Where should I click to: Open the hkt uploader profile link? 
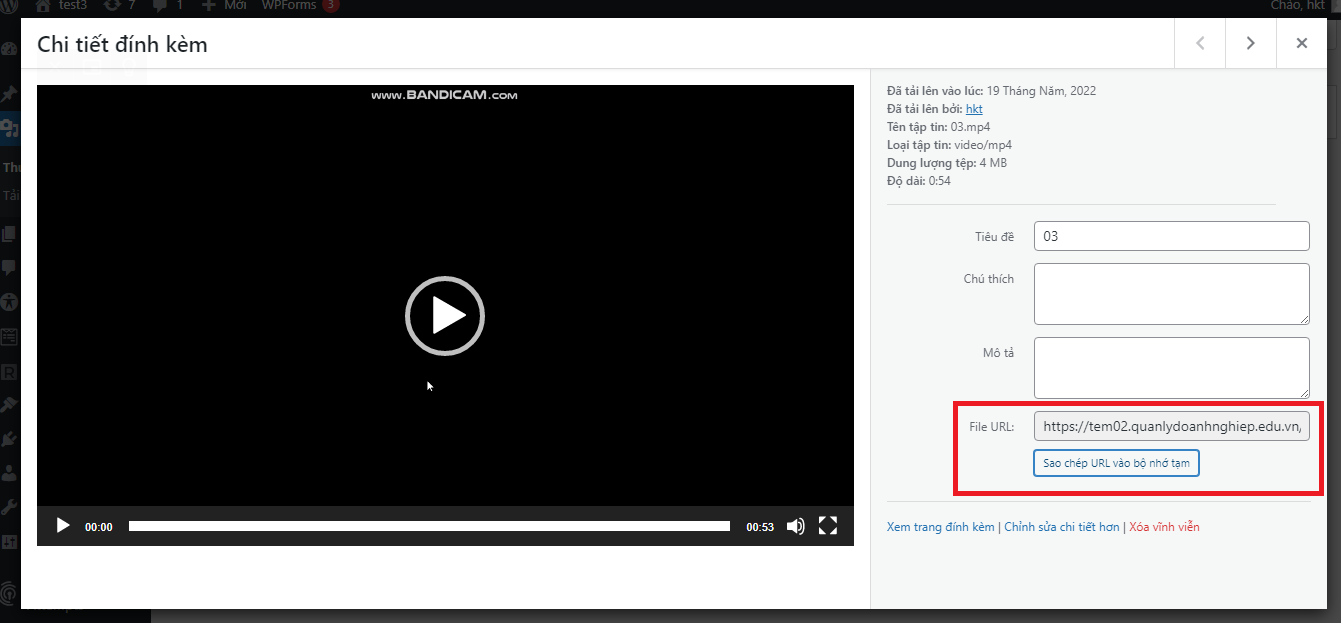point(974,109)
